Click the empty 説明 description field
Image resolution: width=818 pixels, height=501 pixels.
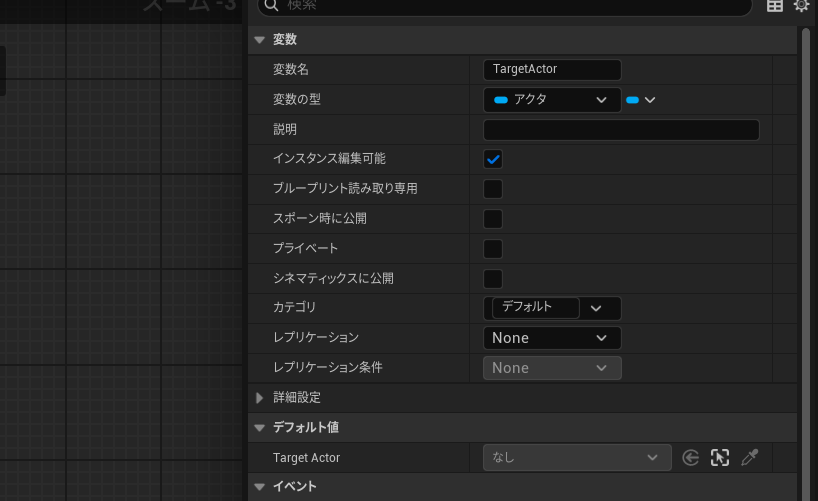(x=621, y=130)
